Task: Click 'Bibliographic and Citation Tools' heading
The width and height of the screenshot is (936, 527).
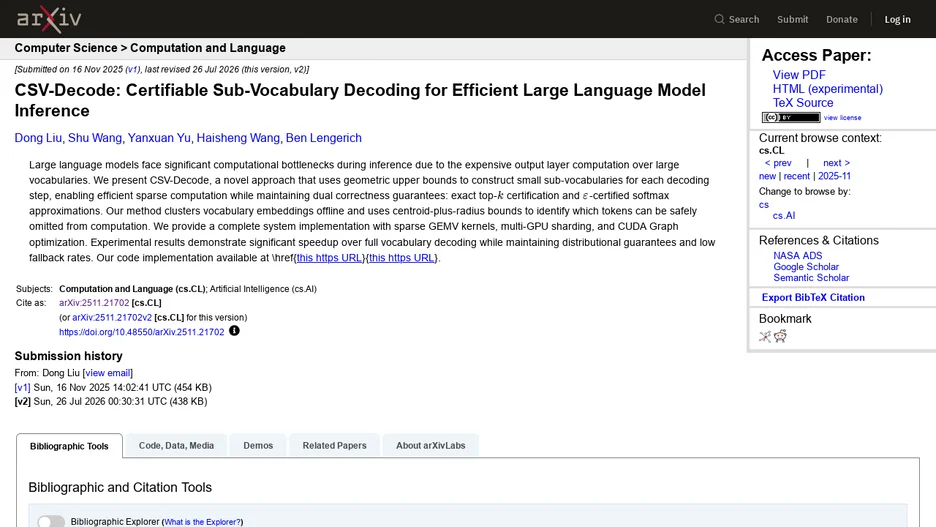Action: pyautogui.click(x=120, y=487)
